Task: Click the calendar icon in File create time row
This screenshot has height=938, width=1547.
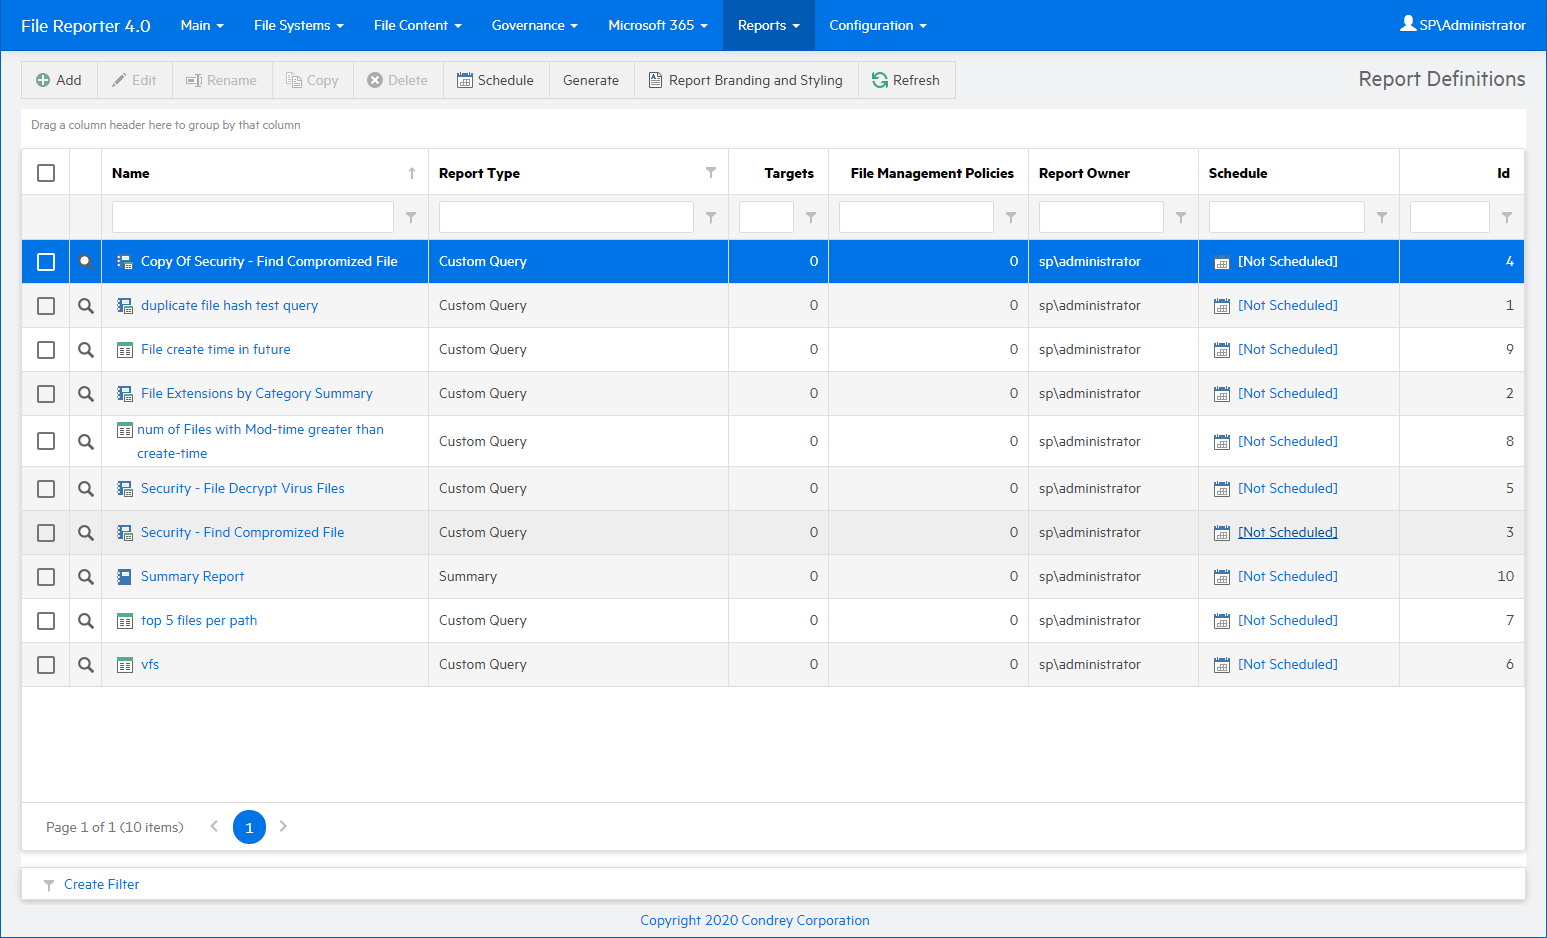Action: (1221, 350)
